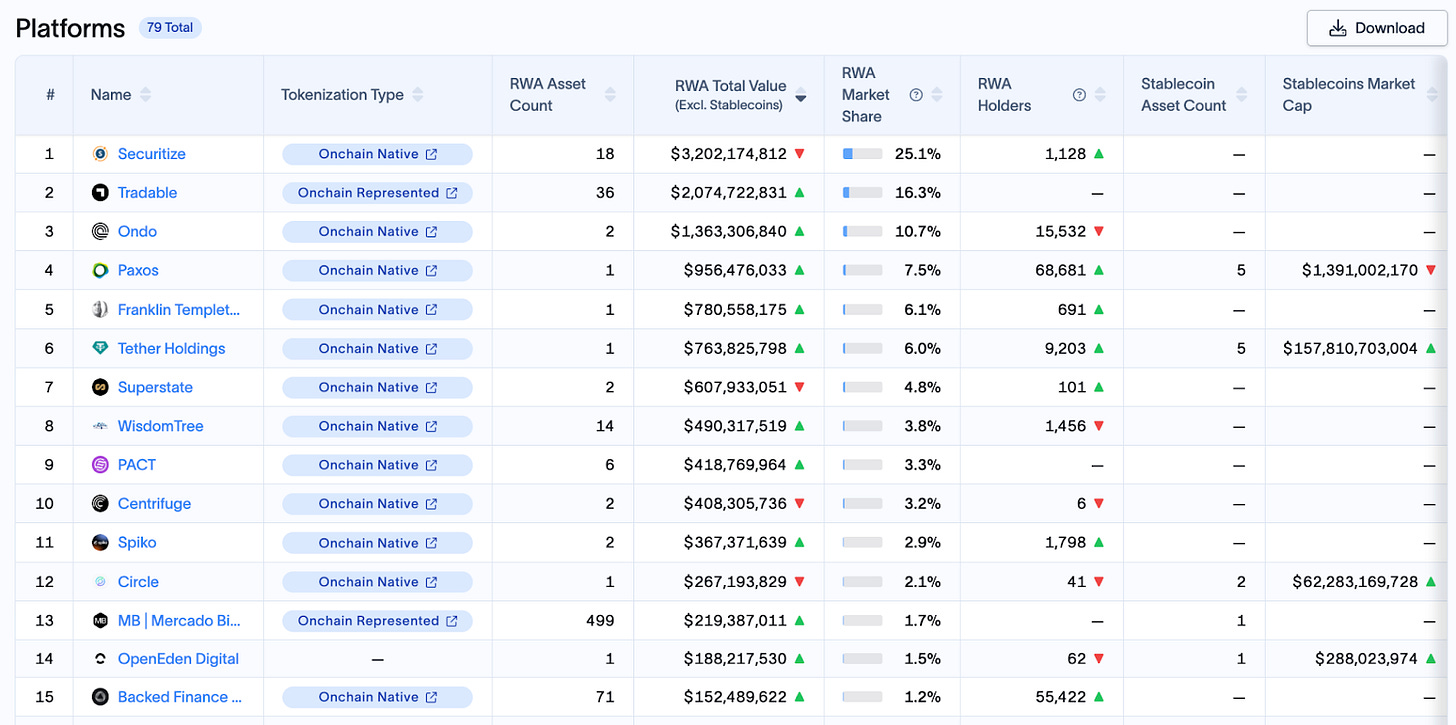This screenshot has height=725, width=1456.
Task: Open the WisdomTree platform link
Action: (161, 426)
